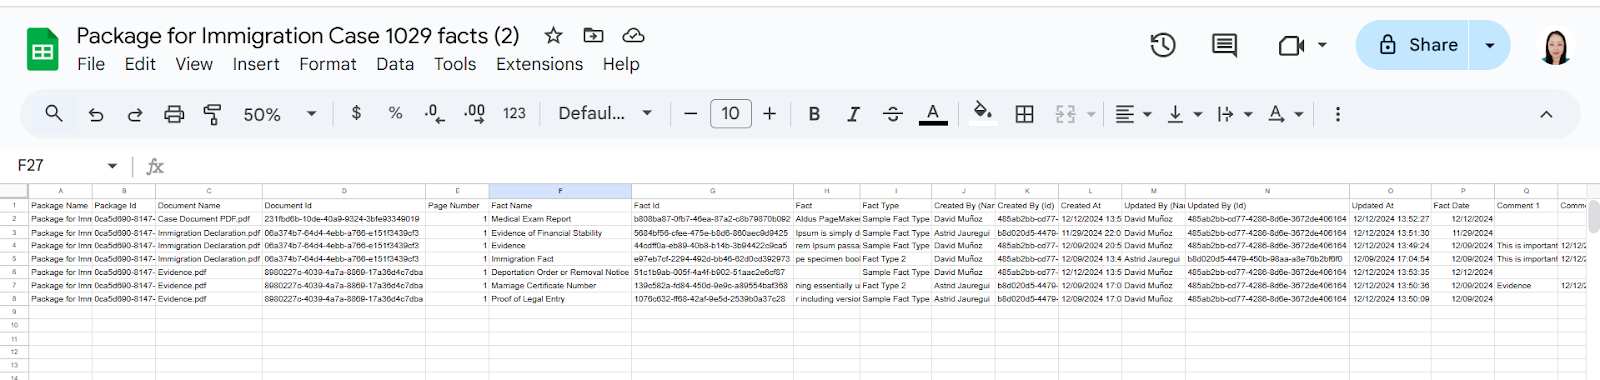The image size is (1600, 380).
Task: Star this spreadsheet
Action: click(x=553, y=36)
